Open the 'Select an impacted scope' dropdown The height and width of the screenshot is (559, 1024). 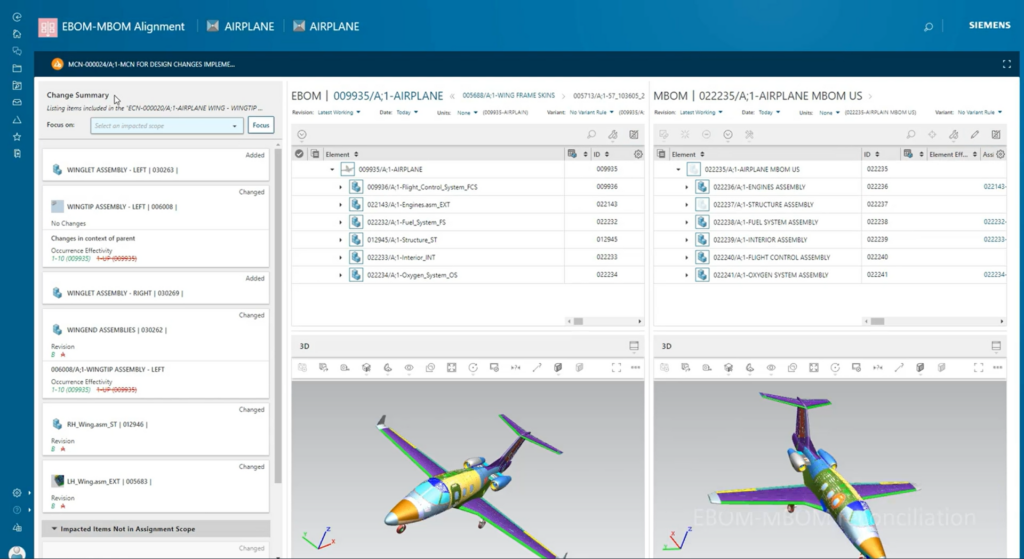click(x=167, y=125)
